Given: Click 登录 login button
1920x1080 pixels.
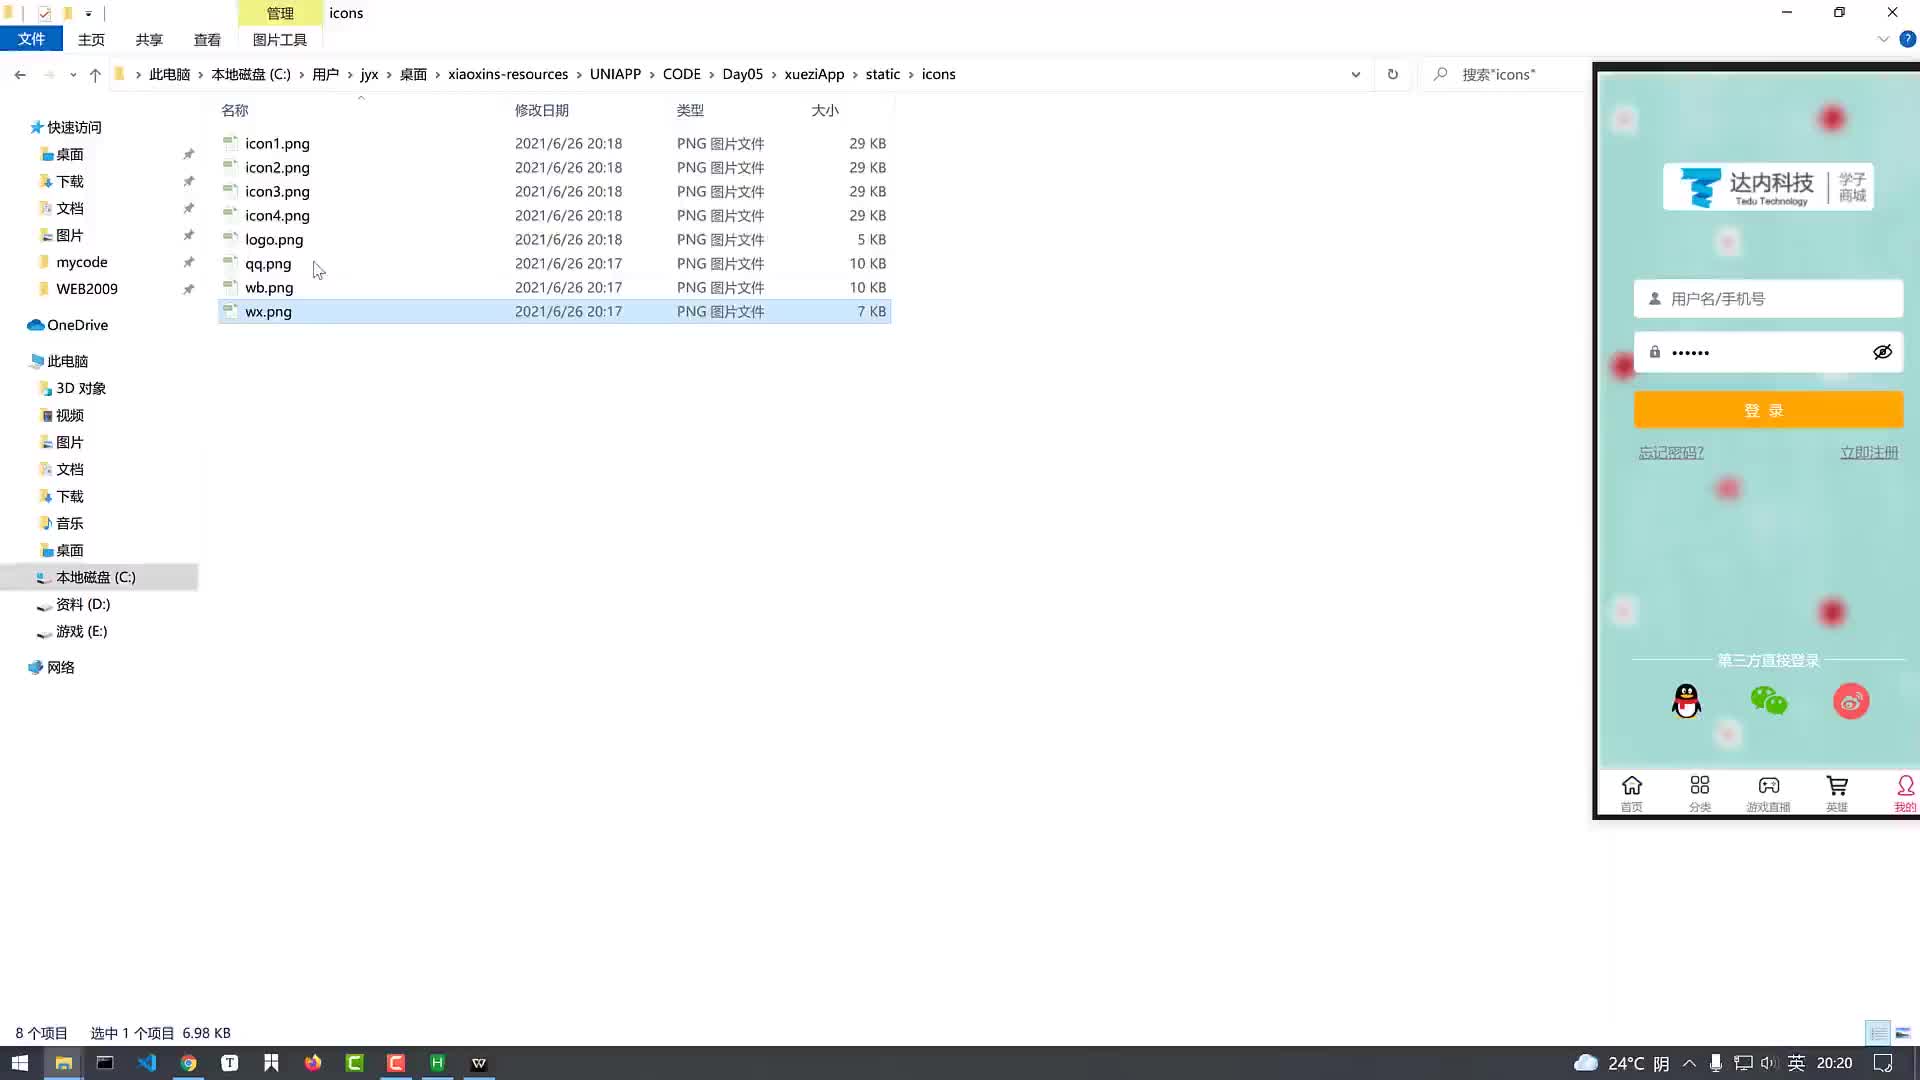Looking at the screenshot, I should [1766, 410].
